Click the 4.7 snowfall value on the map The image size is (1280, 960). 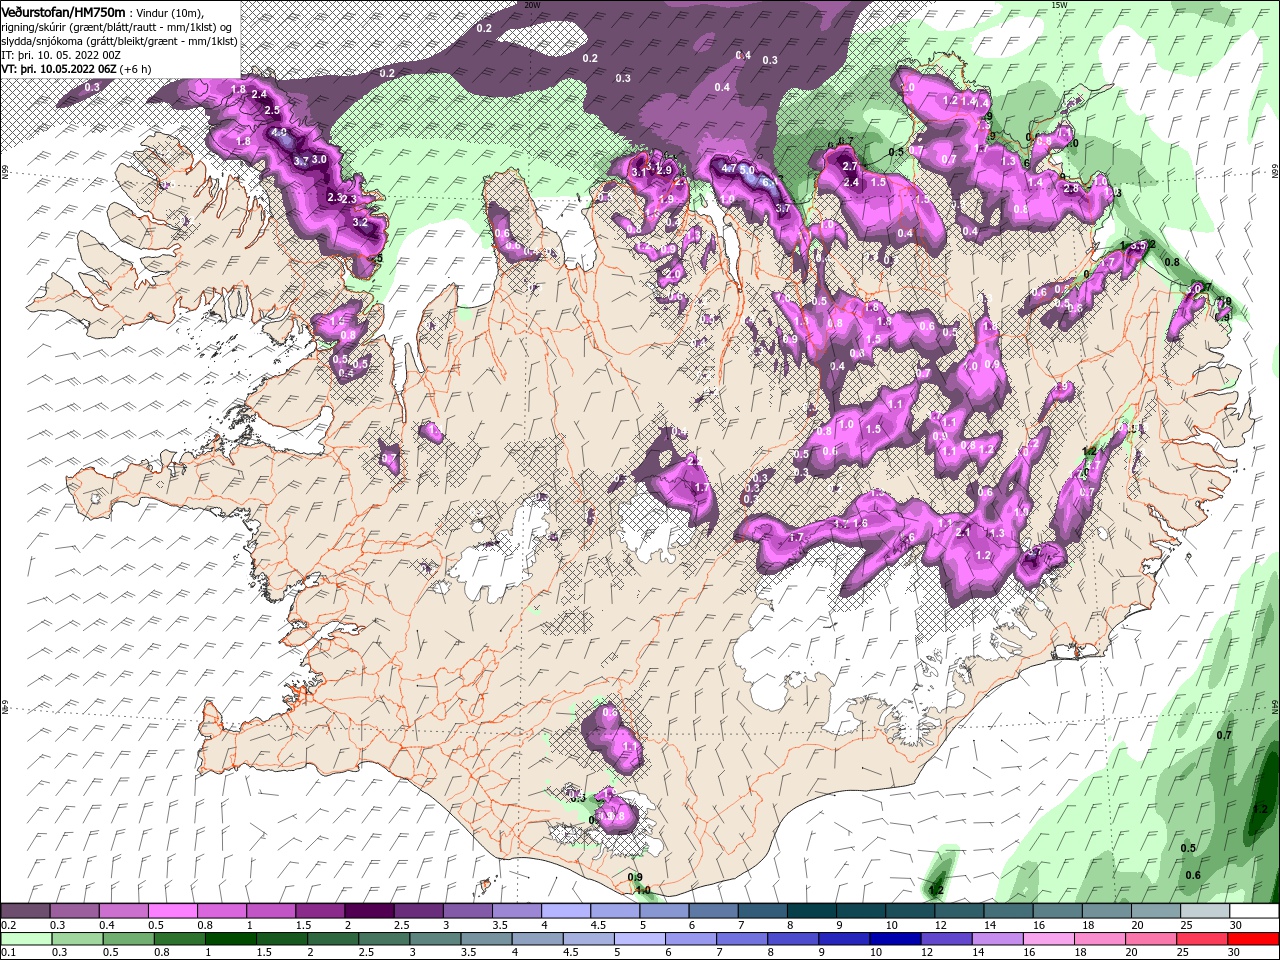coord(729,169)
